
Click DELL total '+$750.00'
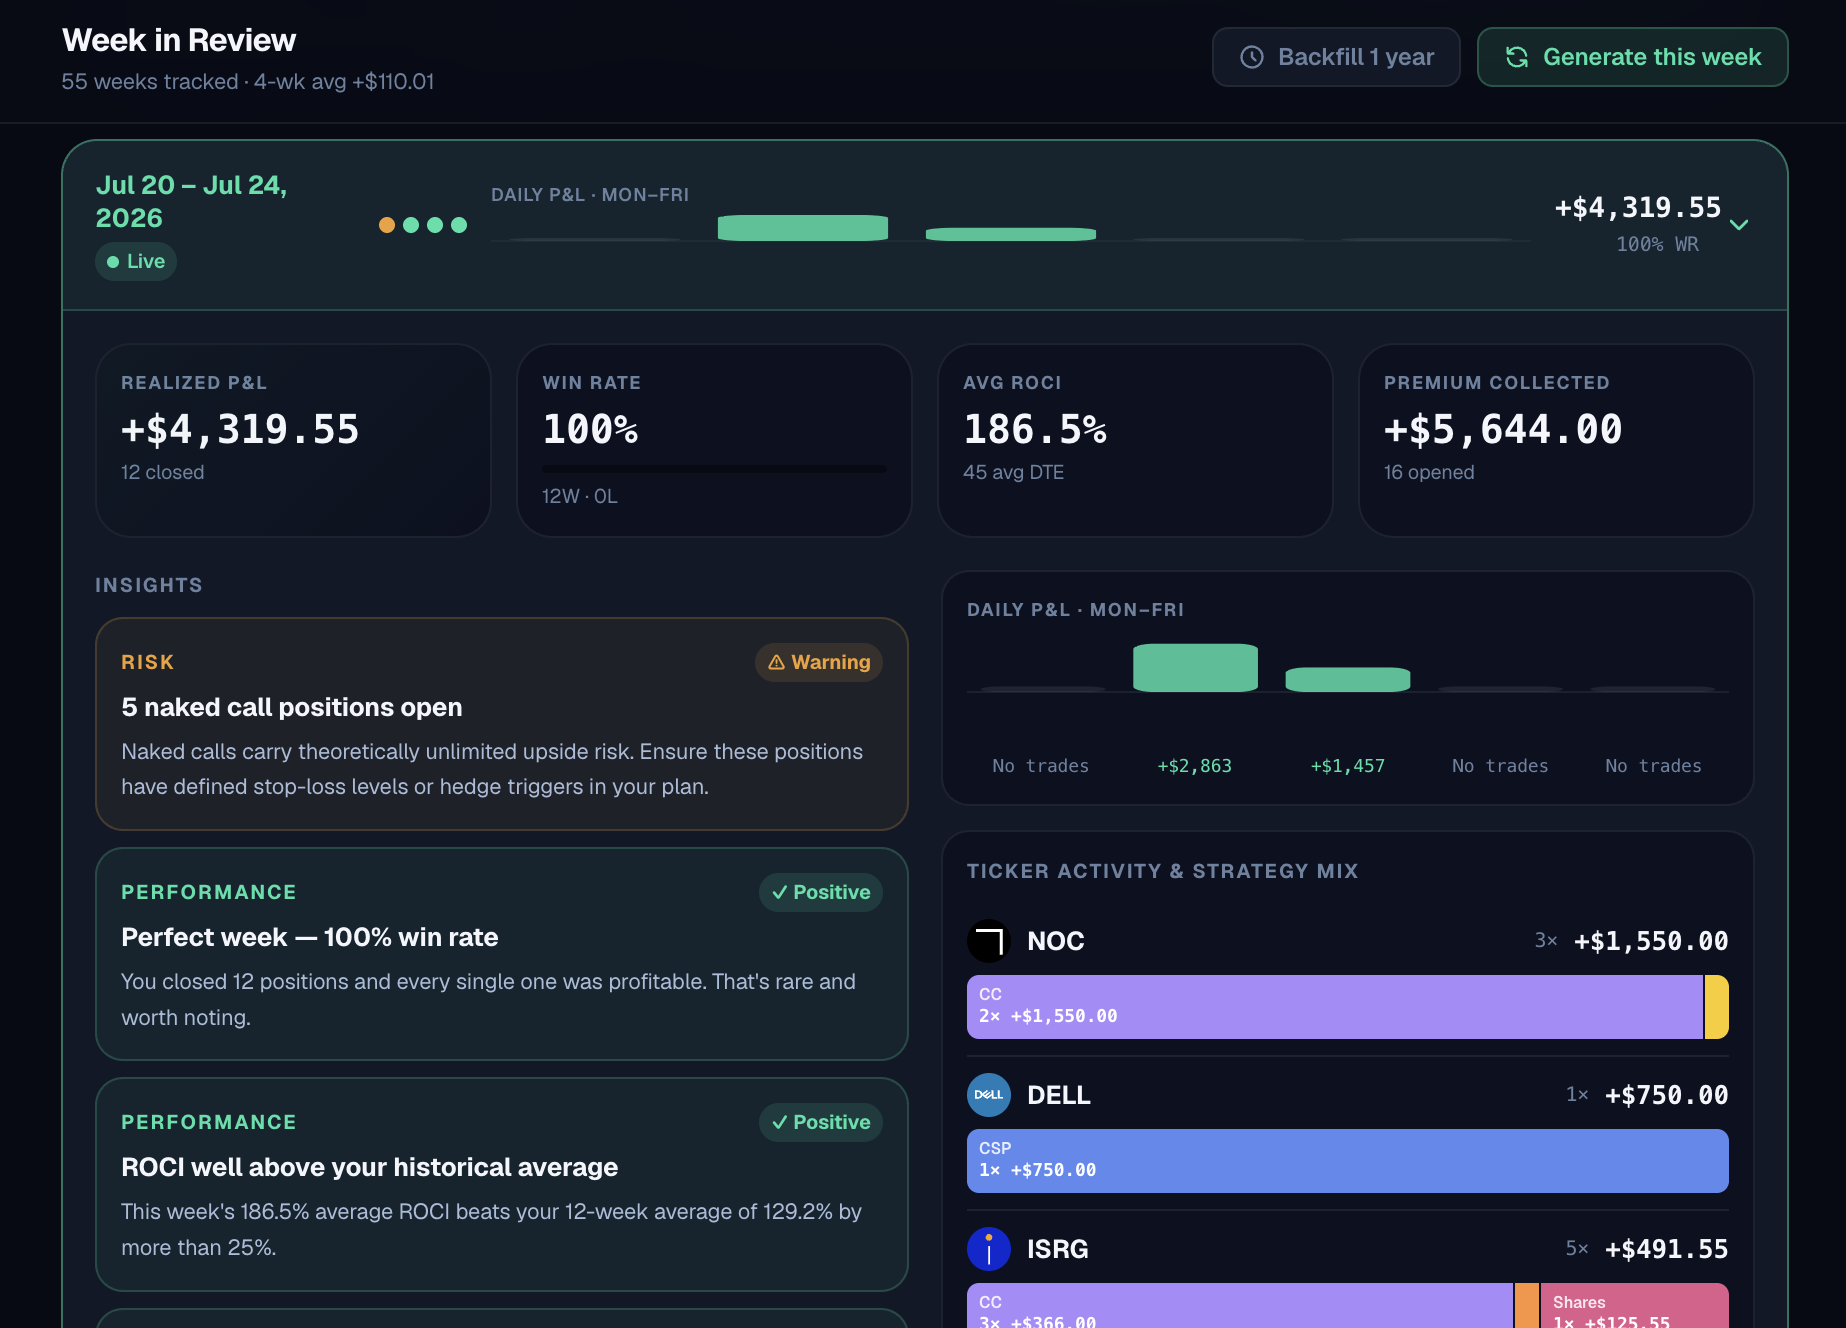tap(1667, 1095)
